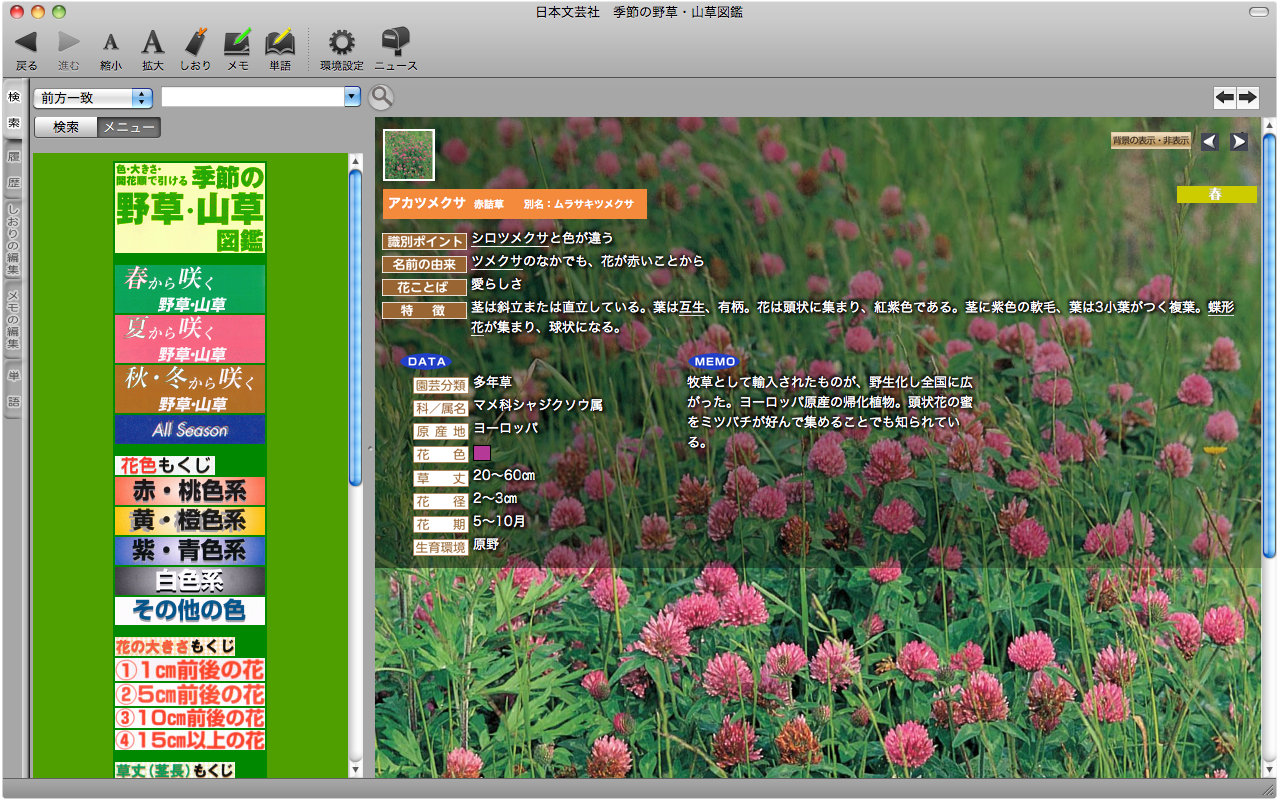Image resolution: width=1280 pixels, height=800 pixels.
Task: Toggle 背景の表示・非表示 background display
Action: (1151, 141)
